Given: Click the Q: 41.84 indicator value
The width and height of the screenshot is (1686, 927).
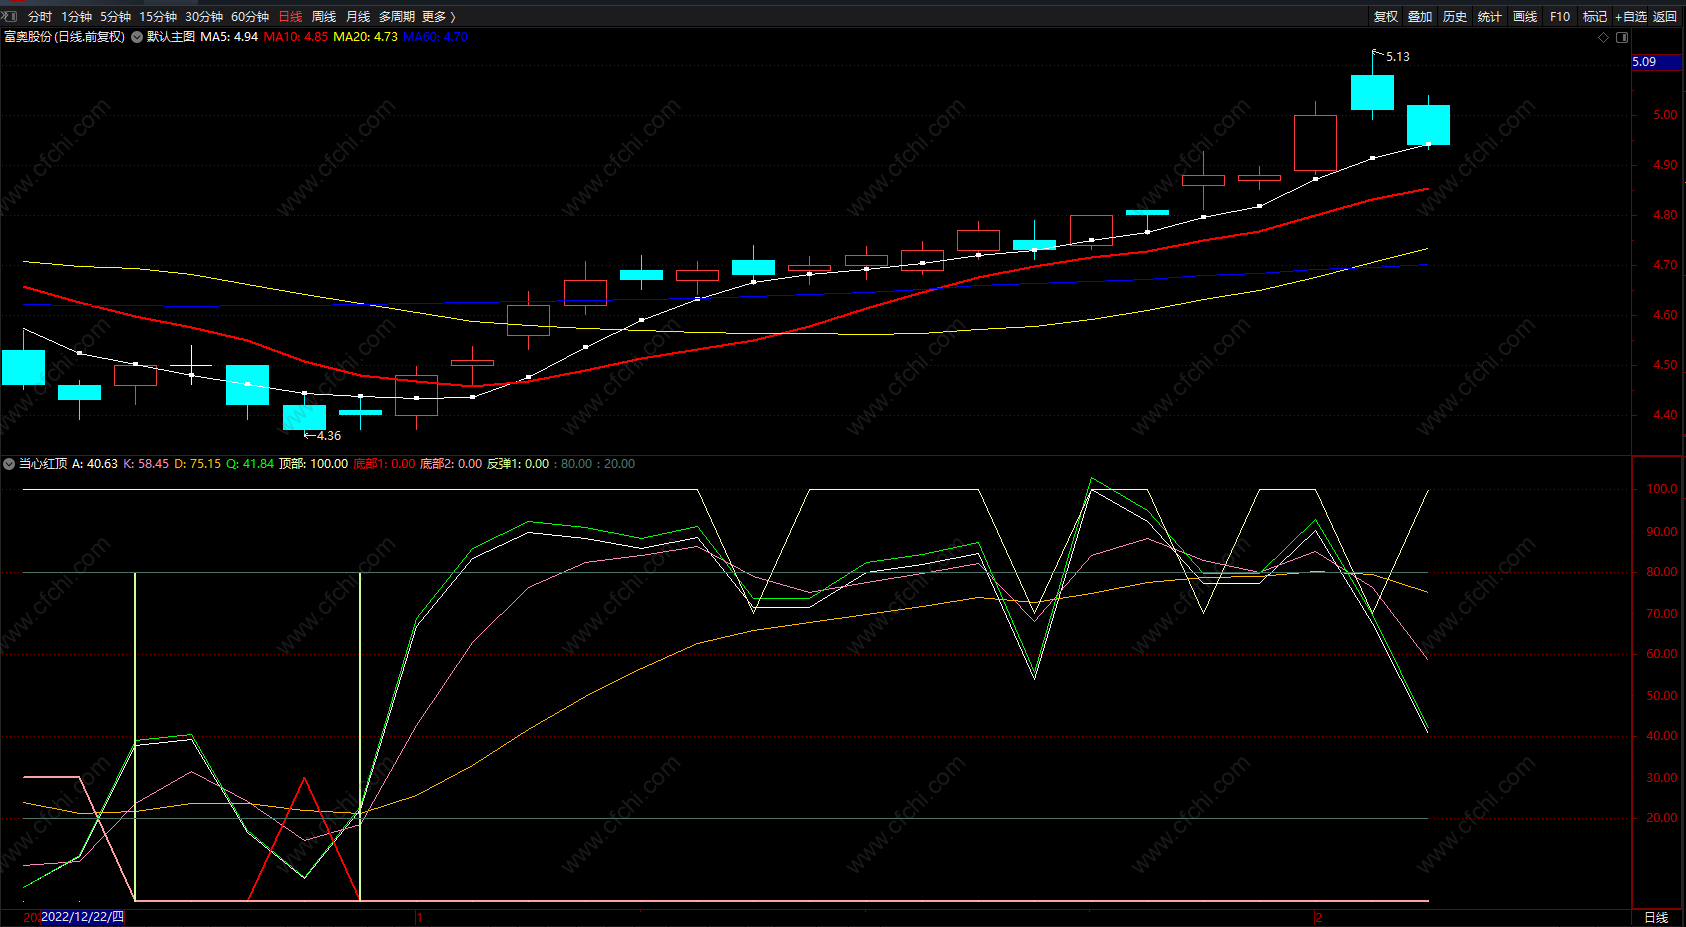Looking at the screenshot, I should click(250, 464).
